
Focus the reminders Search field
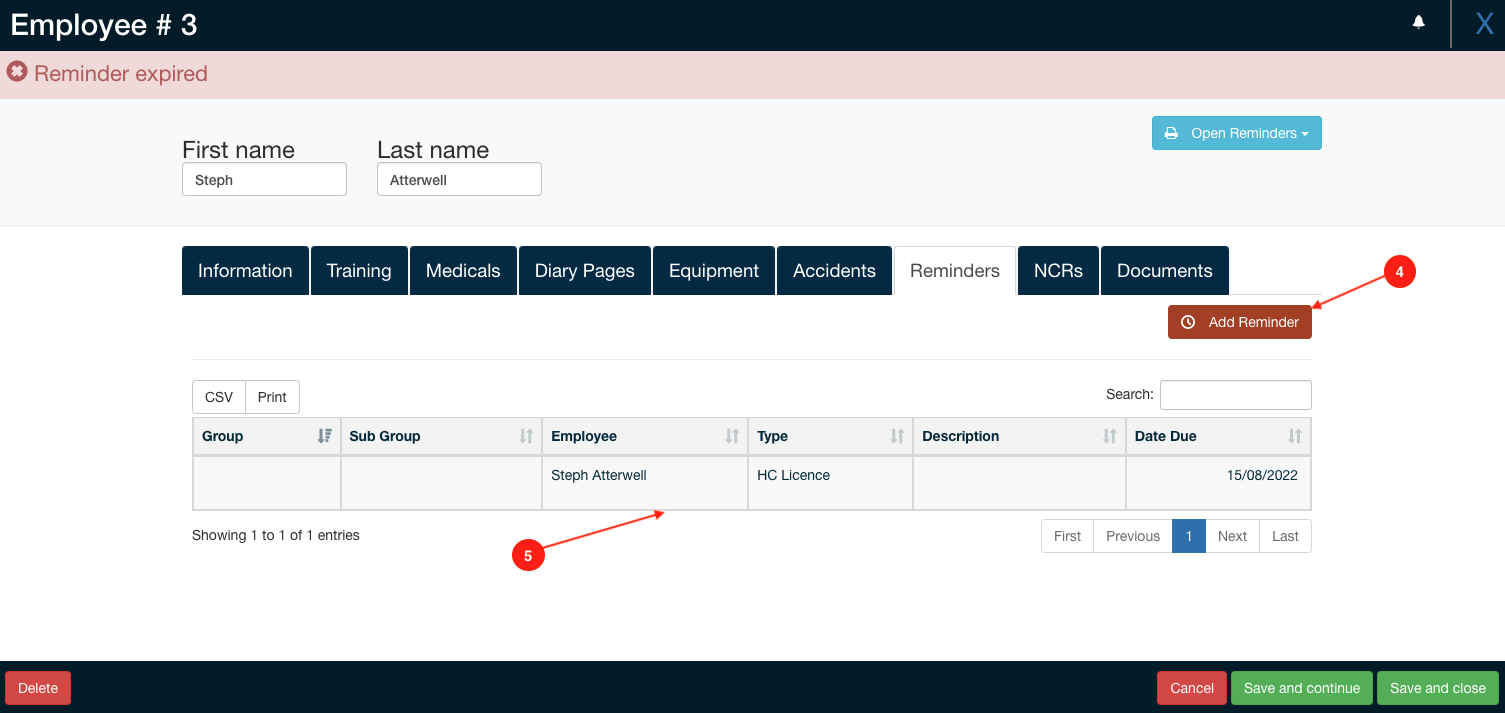(1235, 395)
